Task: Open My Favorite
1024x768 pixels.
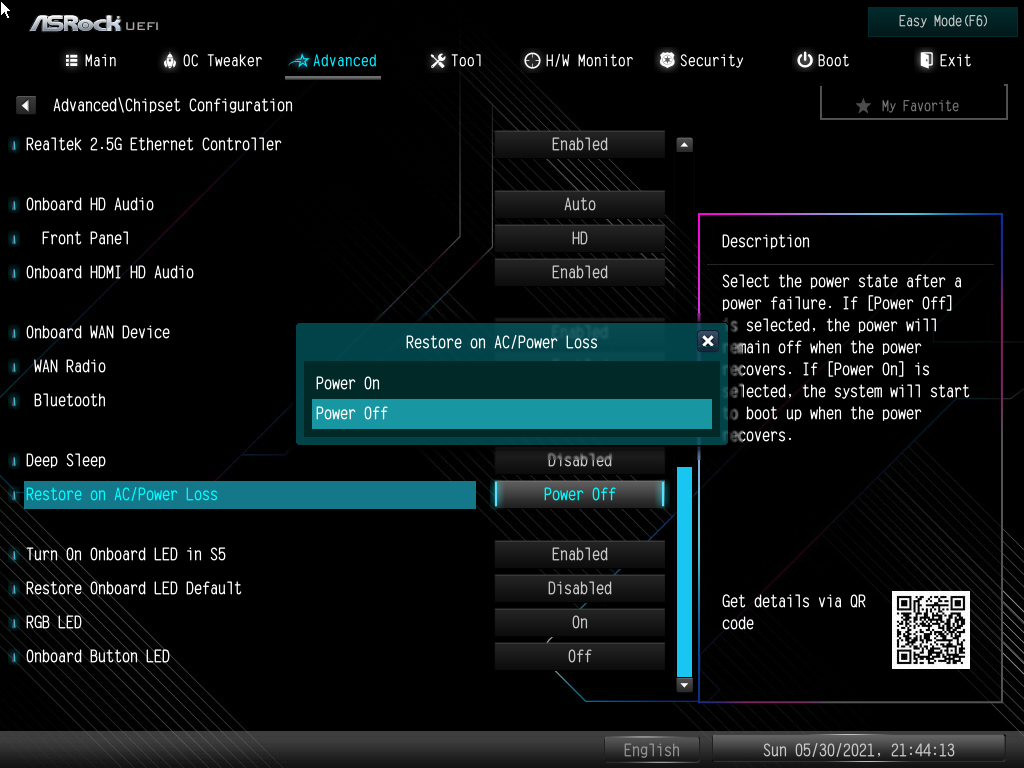Action: click(914, 105)
